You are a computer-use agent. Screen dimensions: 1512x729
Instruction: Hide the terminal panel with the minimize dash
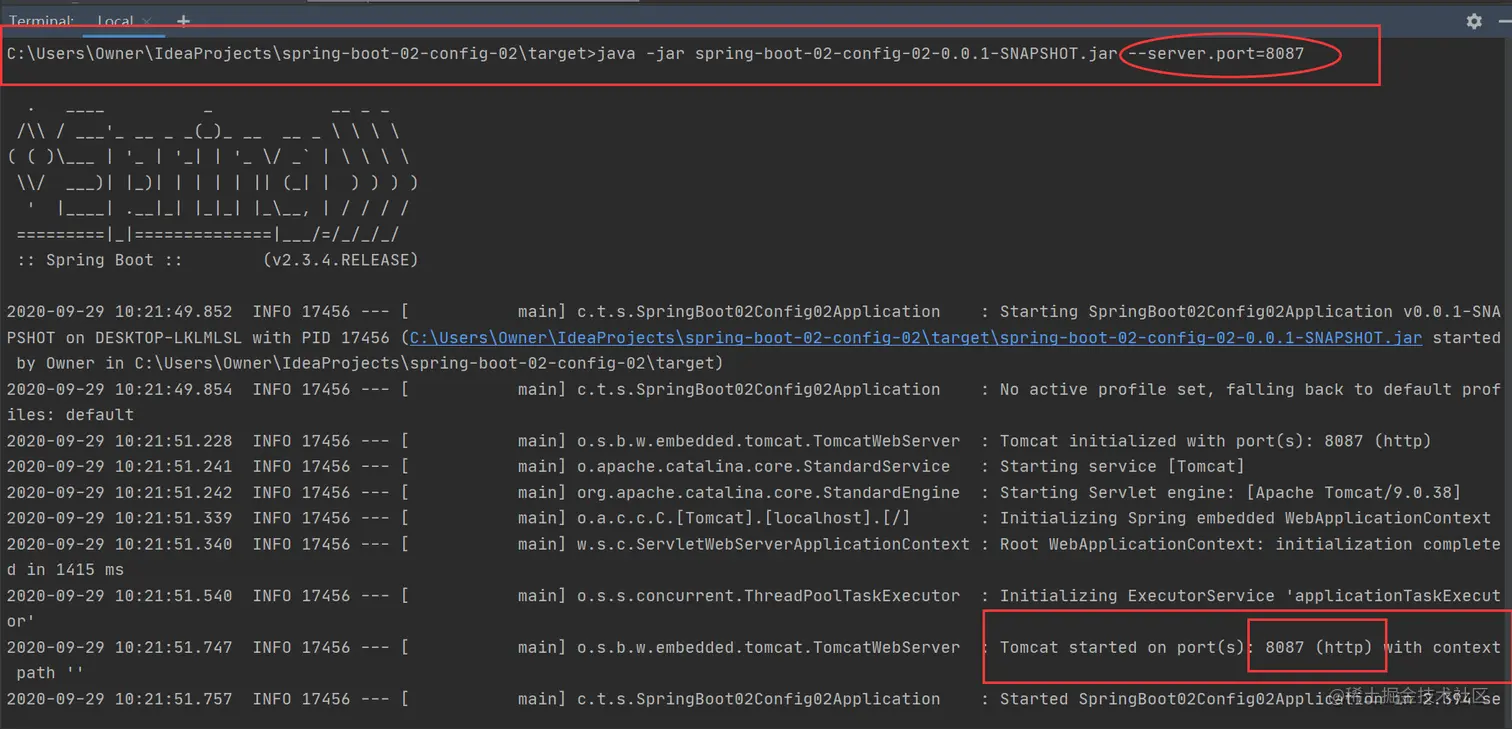[x=1503, y=20]
